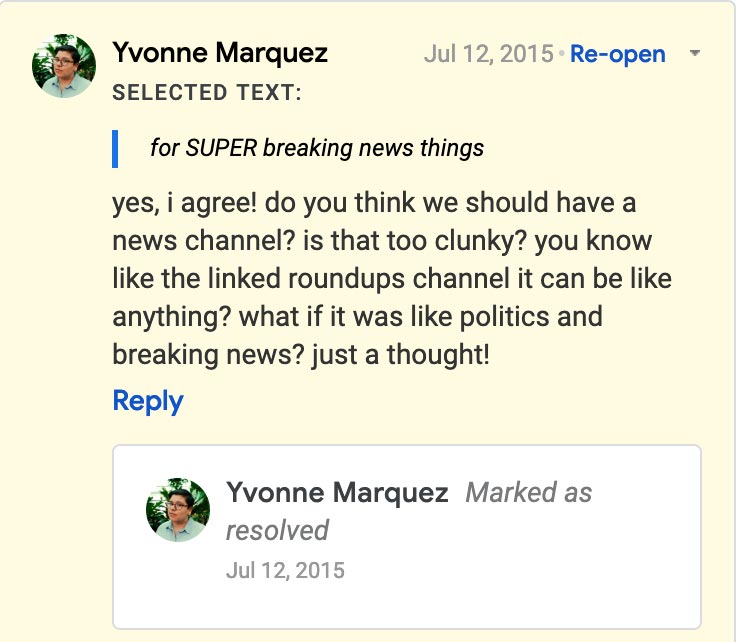
Task: Click the quoted text 'for SUPER breaking news things'
Action: [317, 149]
